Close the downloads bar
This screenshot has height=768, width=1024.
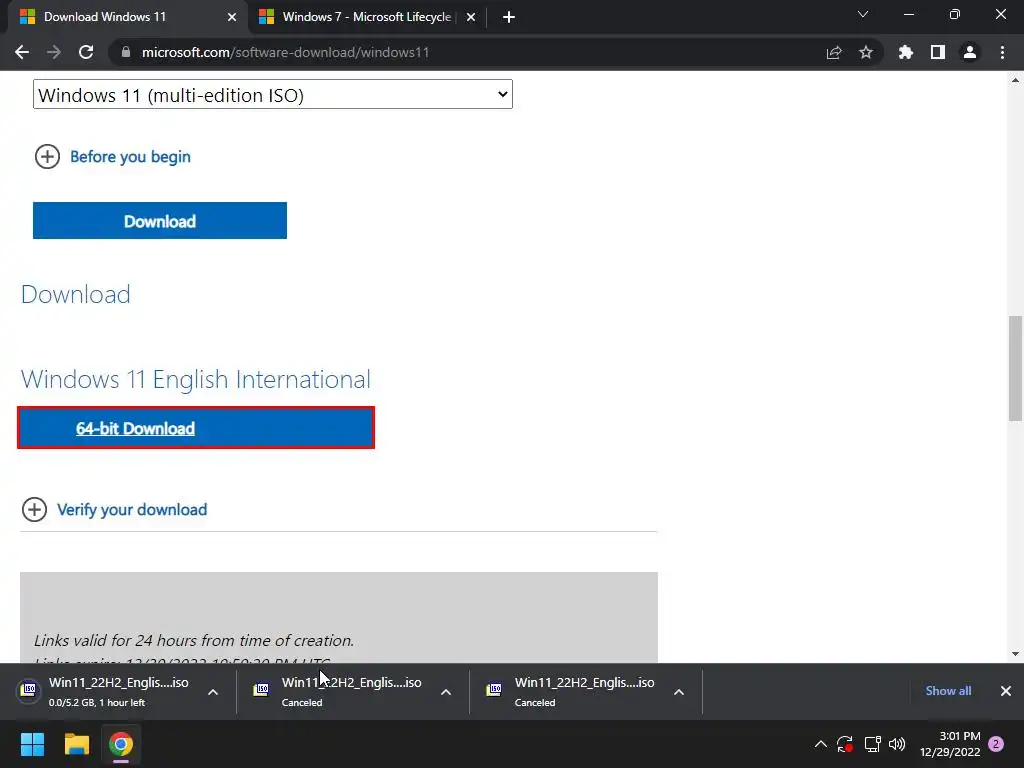coord(1006,691)
